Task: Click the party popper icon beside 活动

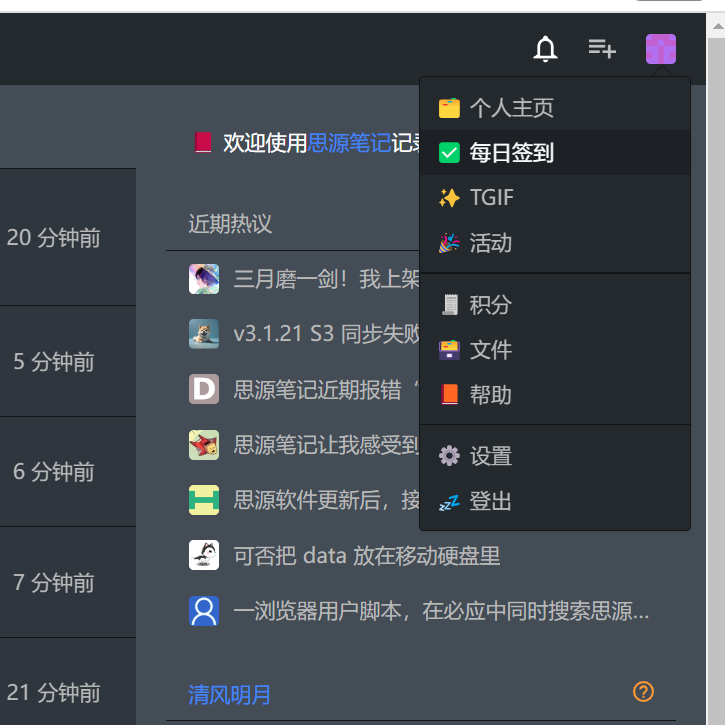Action: coord(449,243)
